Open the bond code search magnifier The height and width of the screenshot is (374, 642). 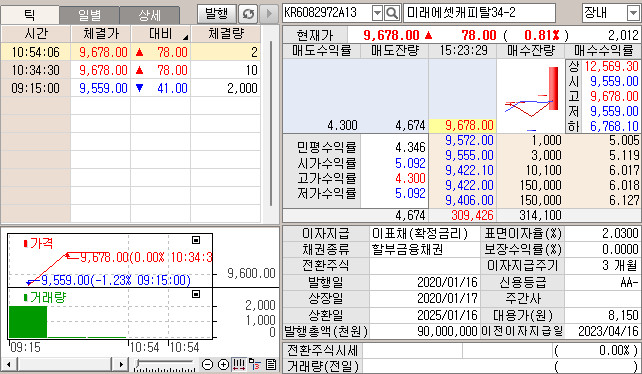392,13
